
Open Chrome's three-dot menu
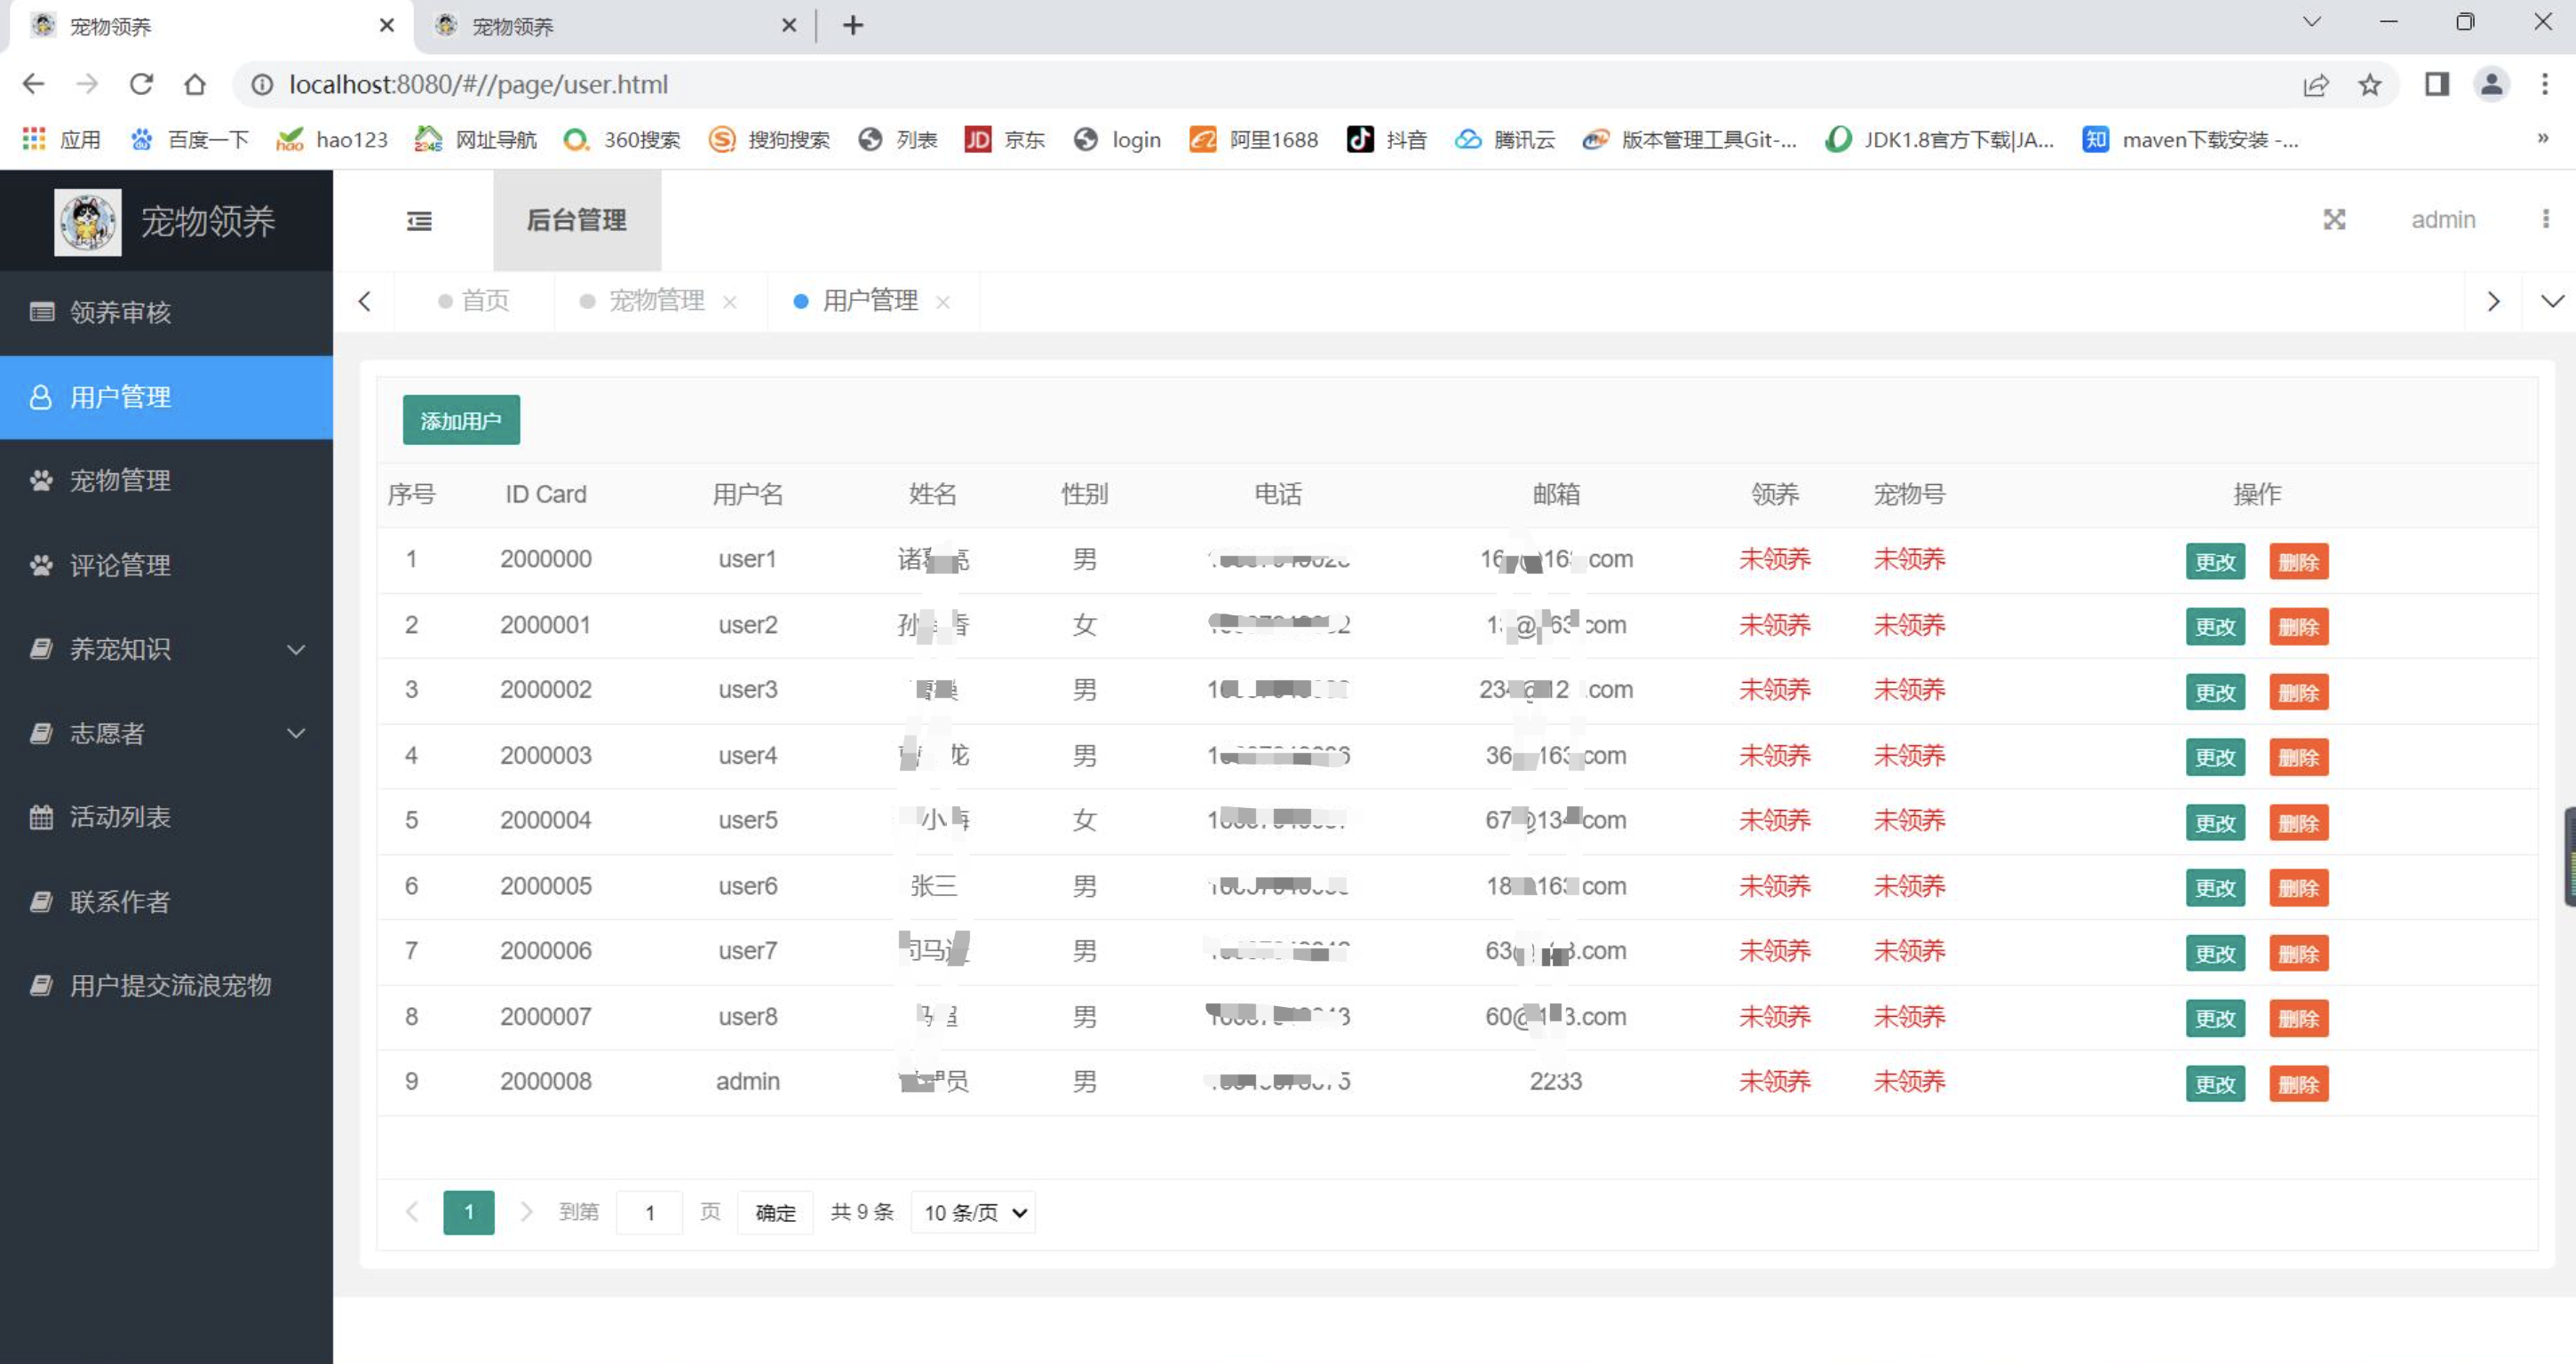(2545, 85)
